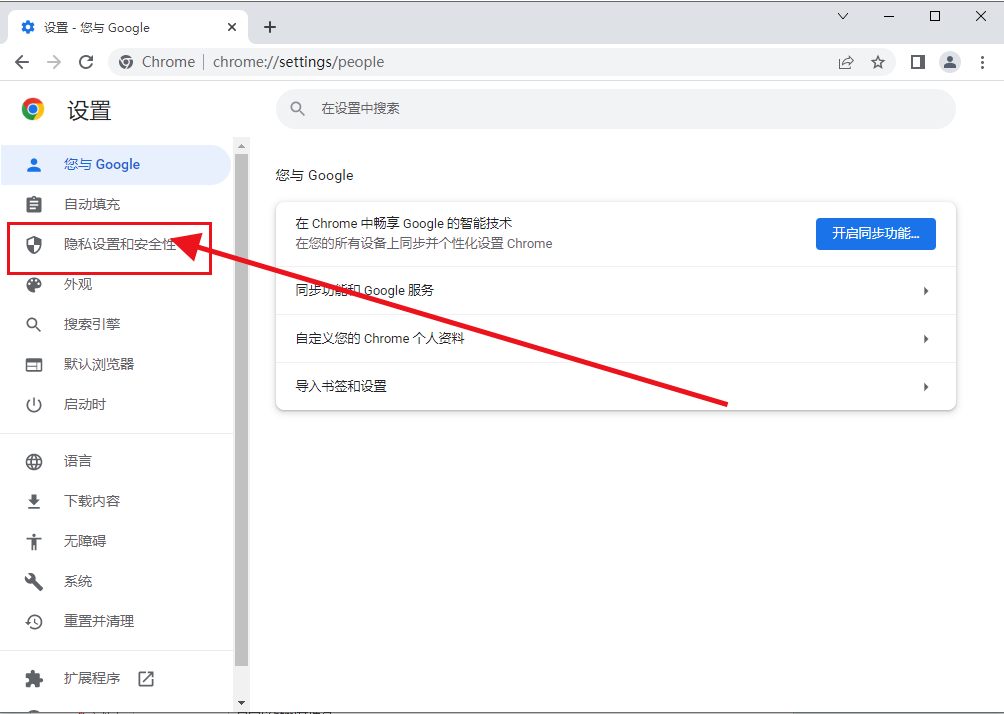1004x714 pixels.
Task: Click the sidebar scrollbar down arrow
Action: pyautogui.click(x=241, y=703)
